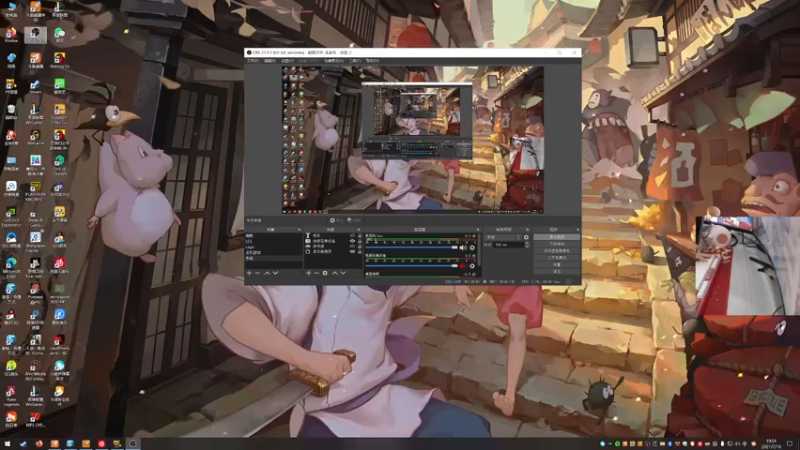Open the View (V) menu in OBS

[x=287, y=61]
